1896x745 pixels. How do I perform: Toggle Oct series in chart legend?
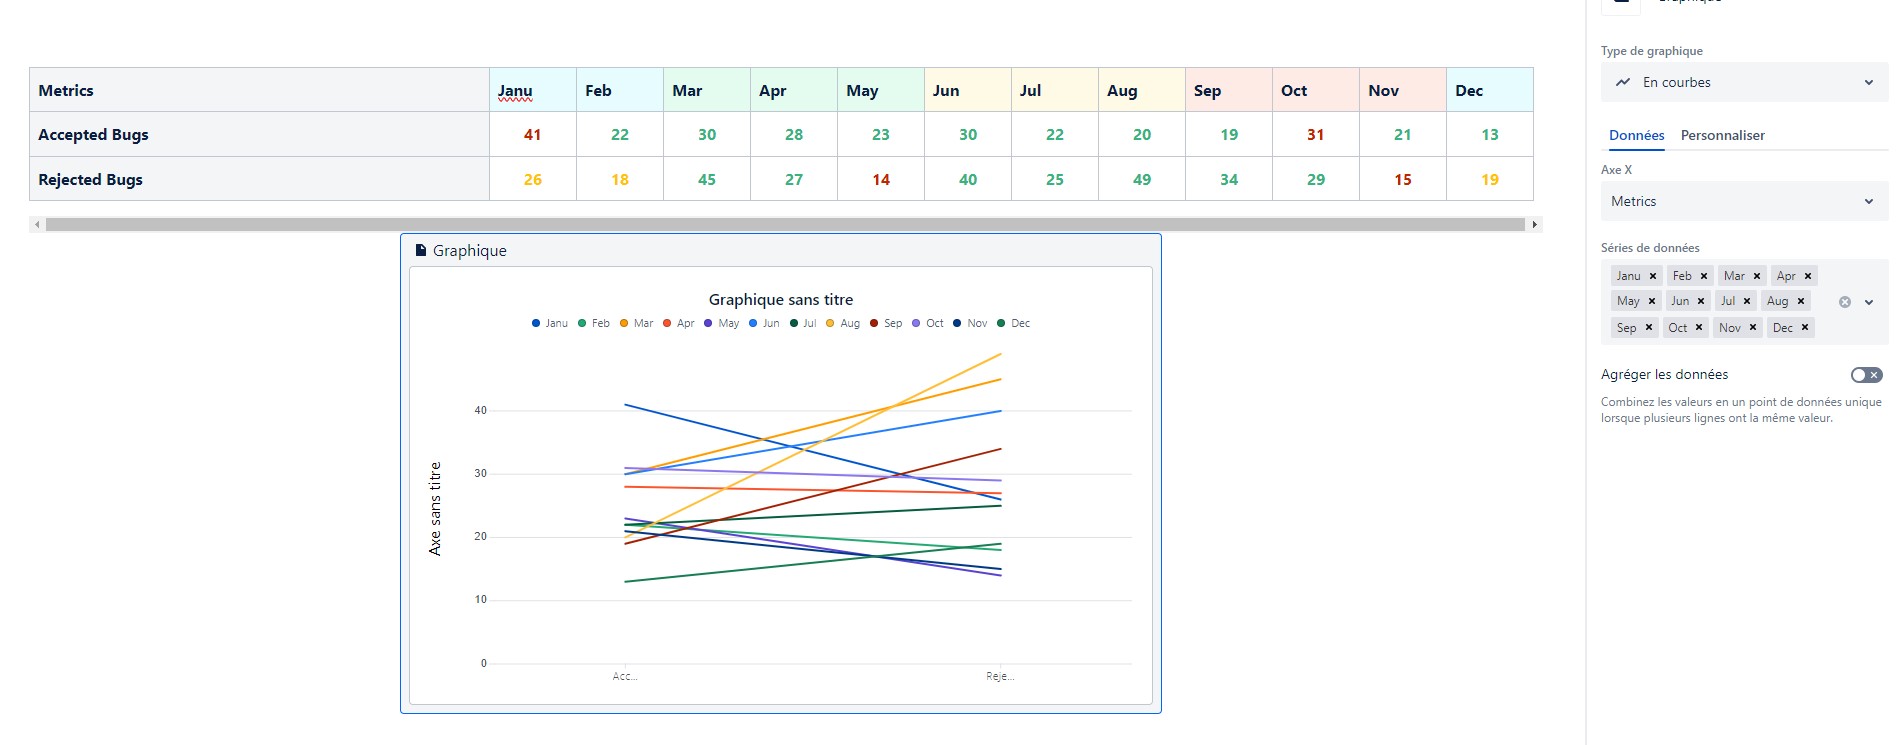(x=928, y=323)
